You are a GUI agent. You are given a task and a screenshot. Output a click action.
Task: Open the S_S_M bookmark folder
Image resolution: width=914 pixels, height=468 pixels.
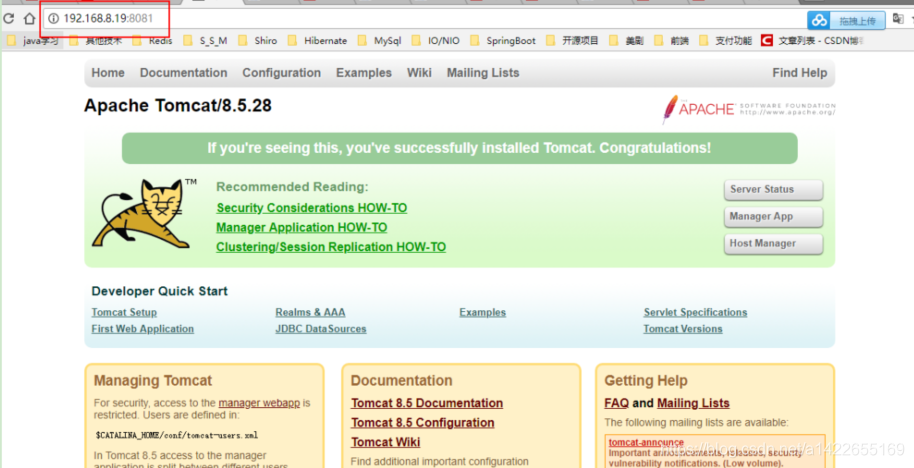pos(205,41)
